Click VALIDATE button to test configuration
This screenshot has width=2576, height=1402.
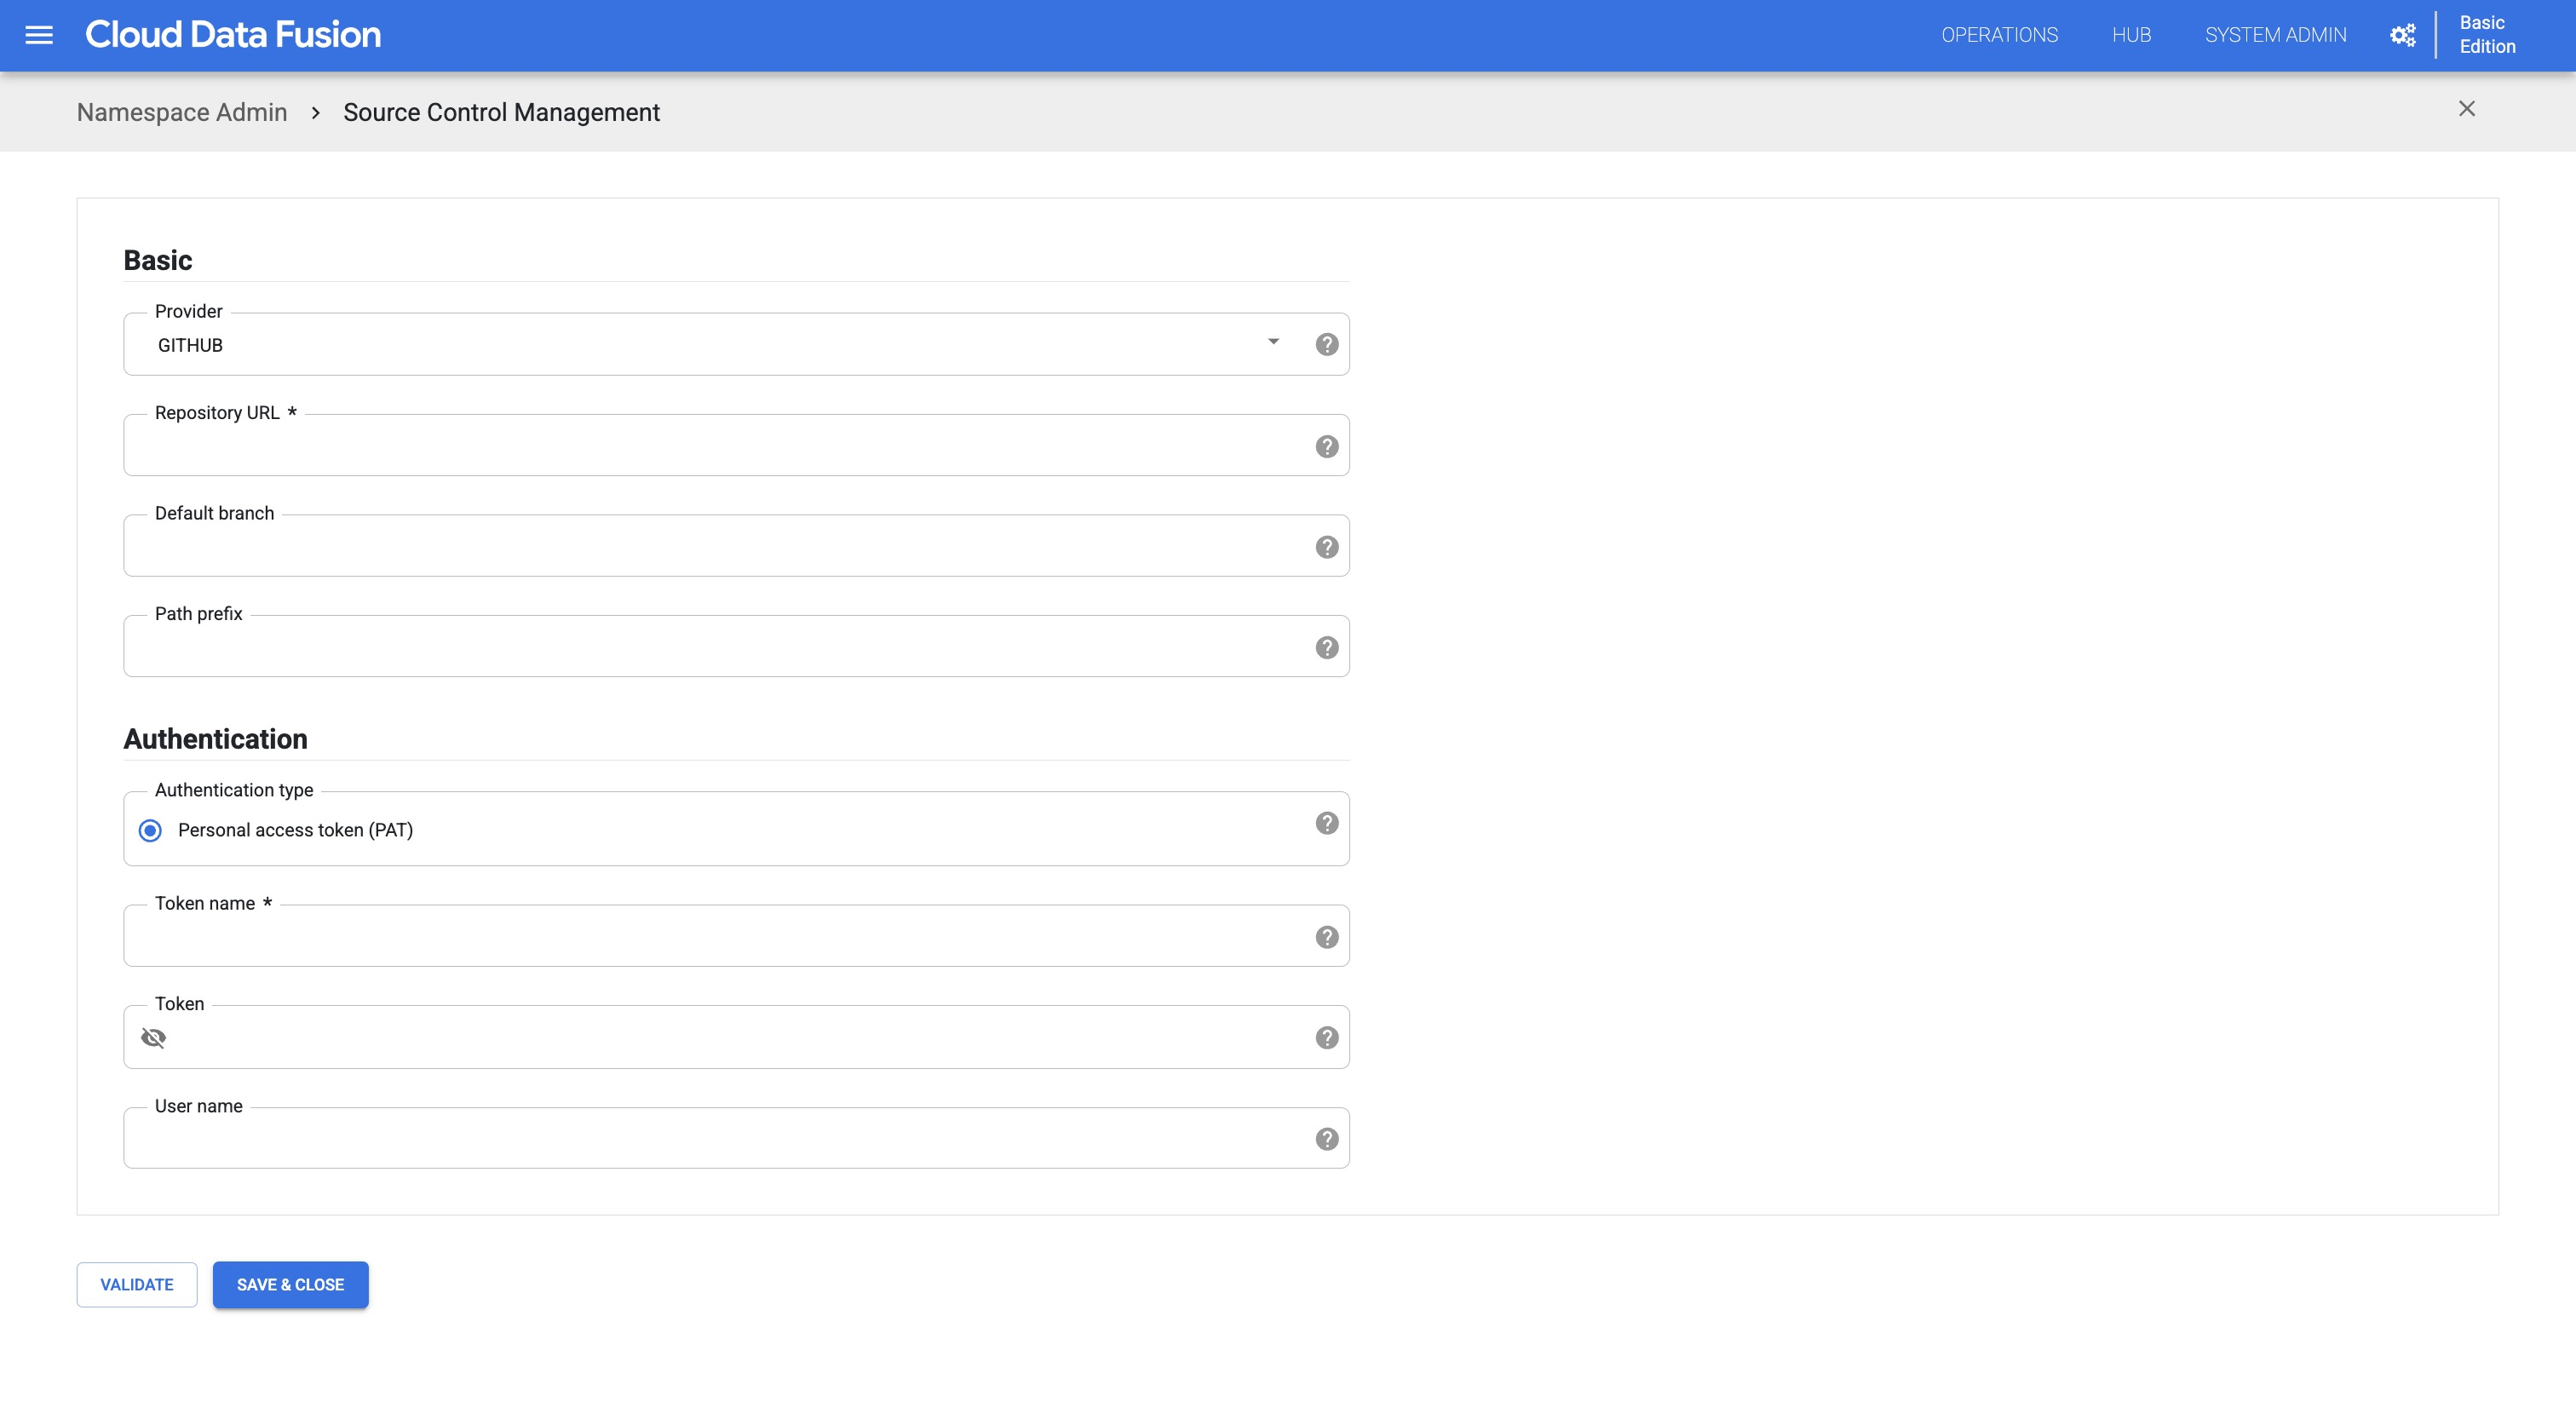click(x=136, y=1283)
